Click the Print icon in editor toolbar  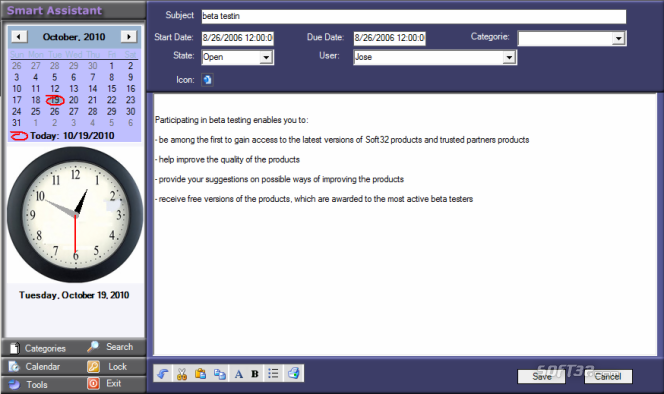293,374
